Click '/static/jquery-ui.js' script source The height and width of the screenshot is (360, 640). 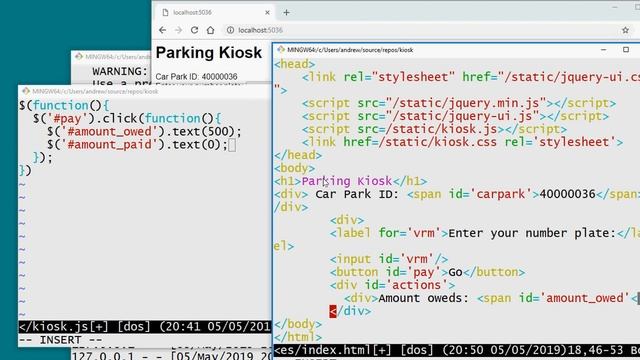(x=462, y=116)
